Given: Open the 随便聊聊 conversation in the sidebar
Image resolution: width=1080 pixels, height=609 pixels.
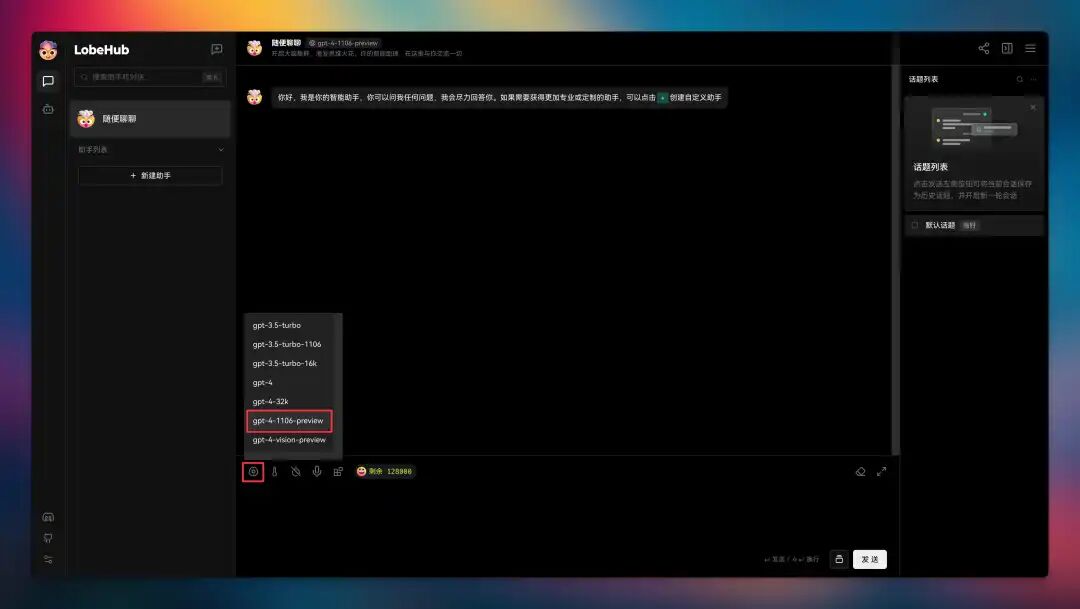Looking at the screenshot, I should click(x=150, y=118).
